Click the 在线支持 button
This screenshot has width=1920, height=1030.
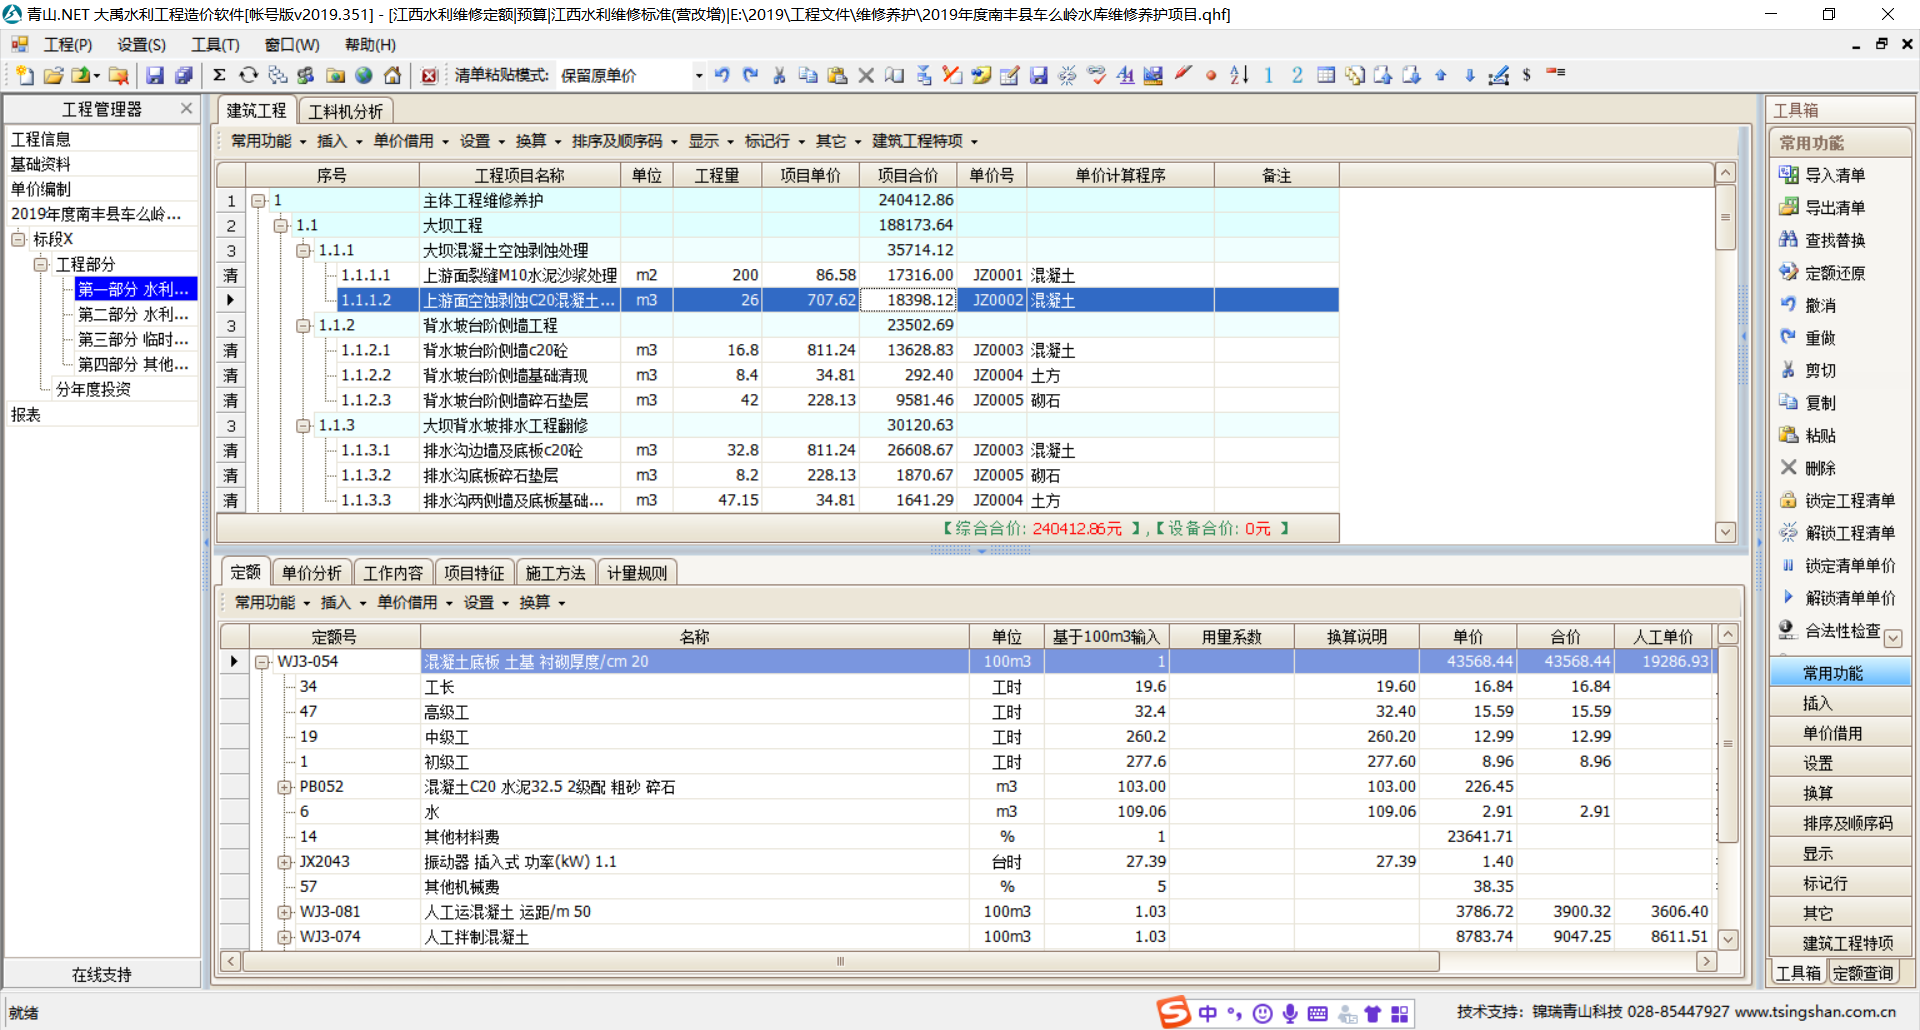[x=102, y=974]
